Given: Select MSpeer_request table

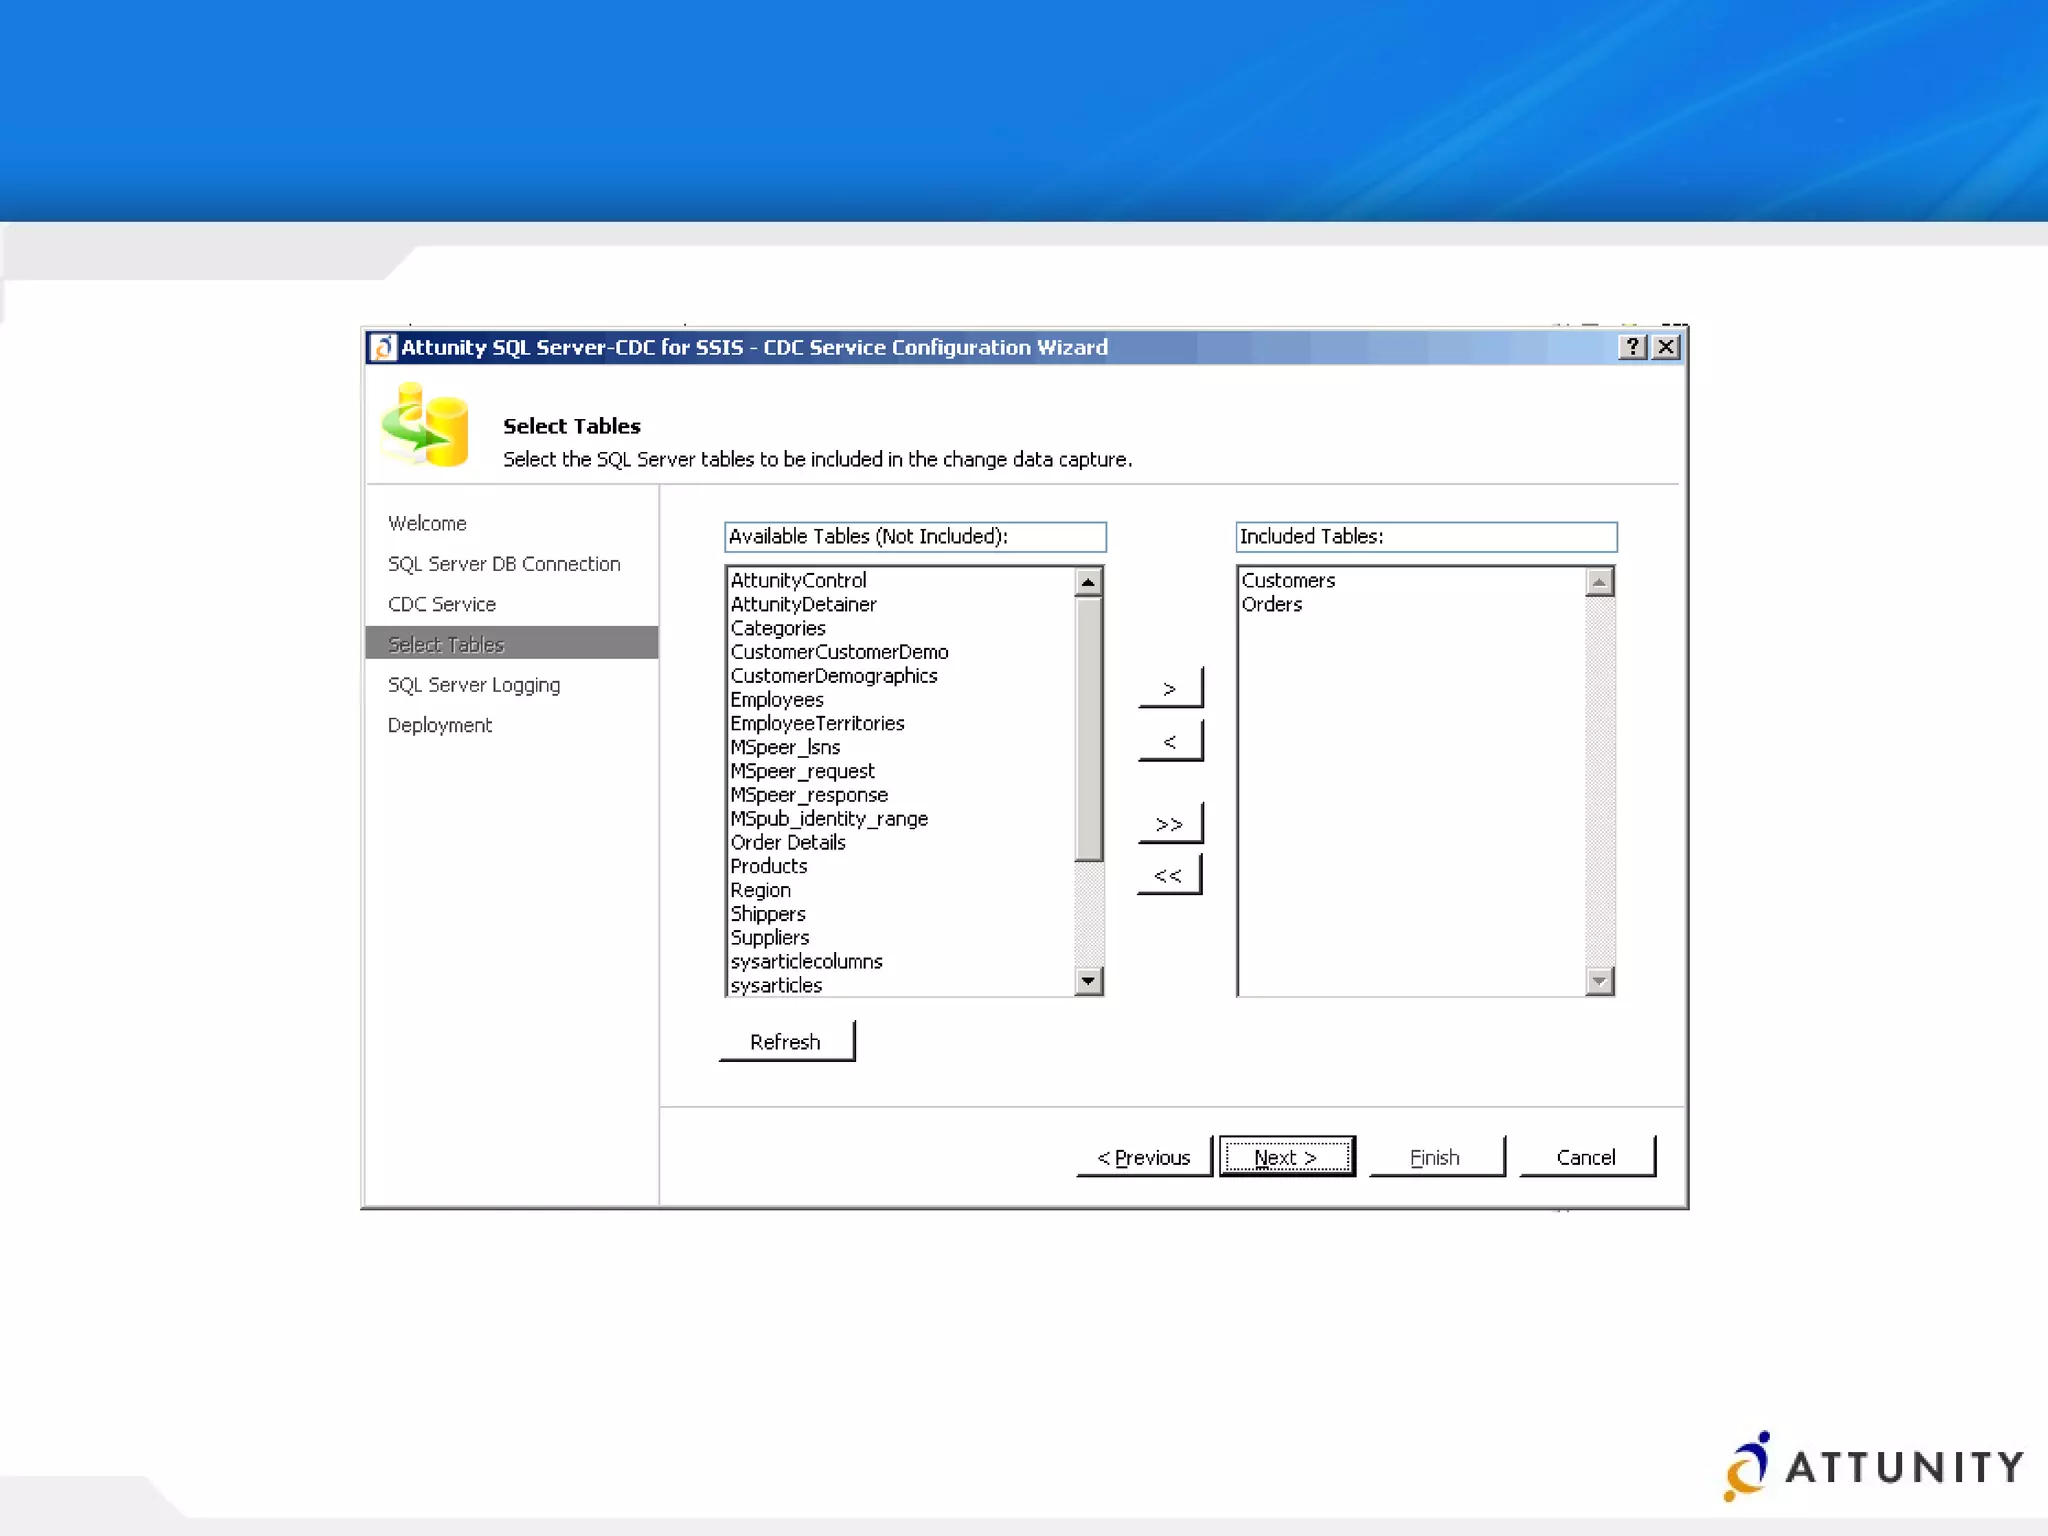Looking at the screenshot, I should [x=802, y=771].
